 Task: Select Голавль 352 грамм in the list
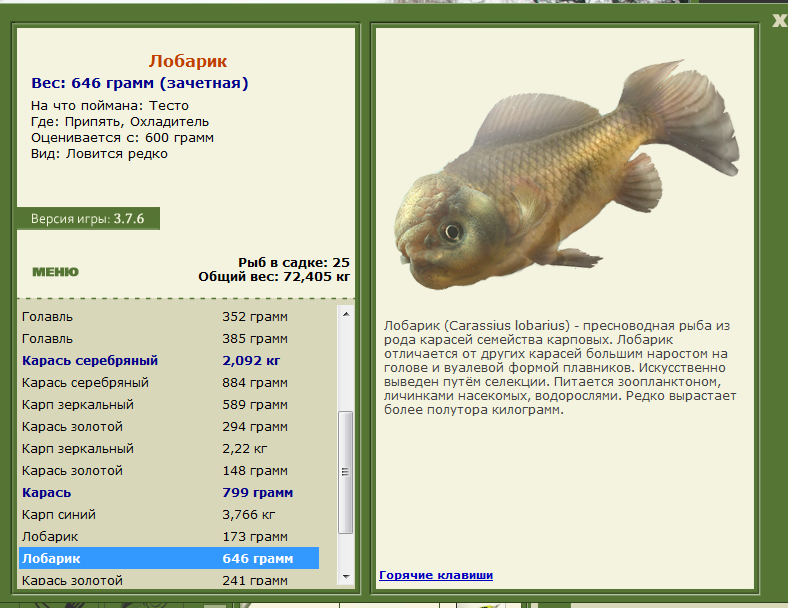point(169,317)
